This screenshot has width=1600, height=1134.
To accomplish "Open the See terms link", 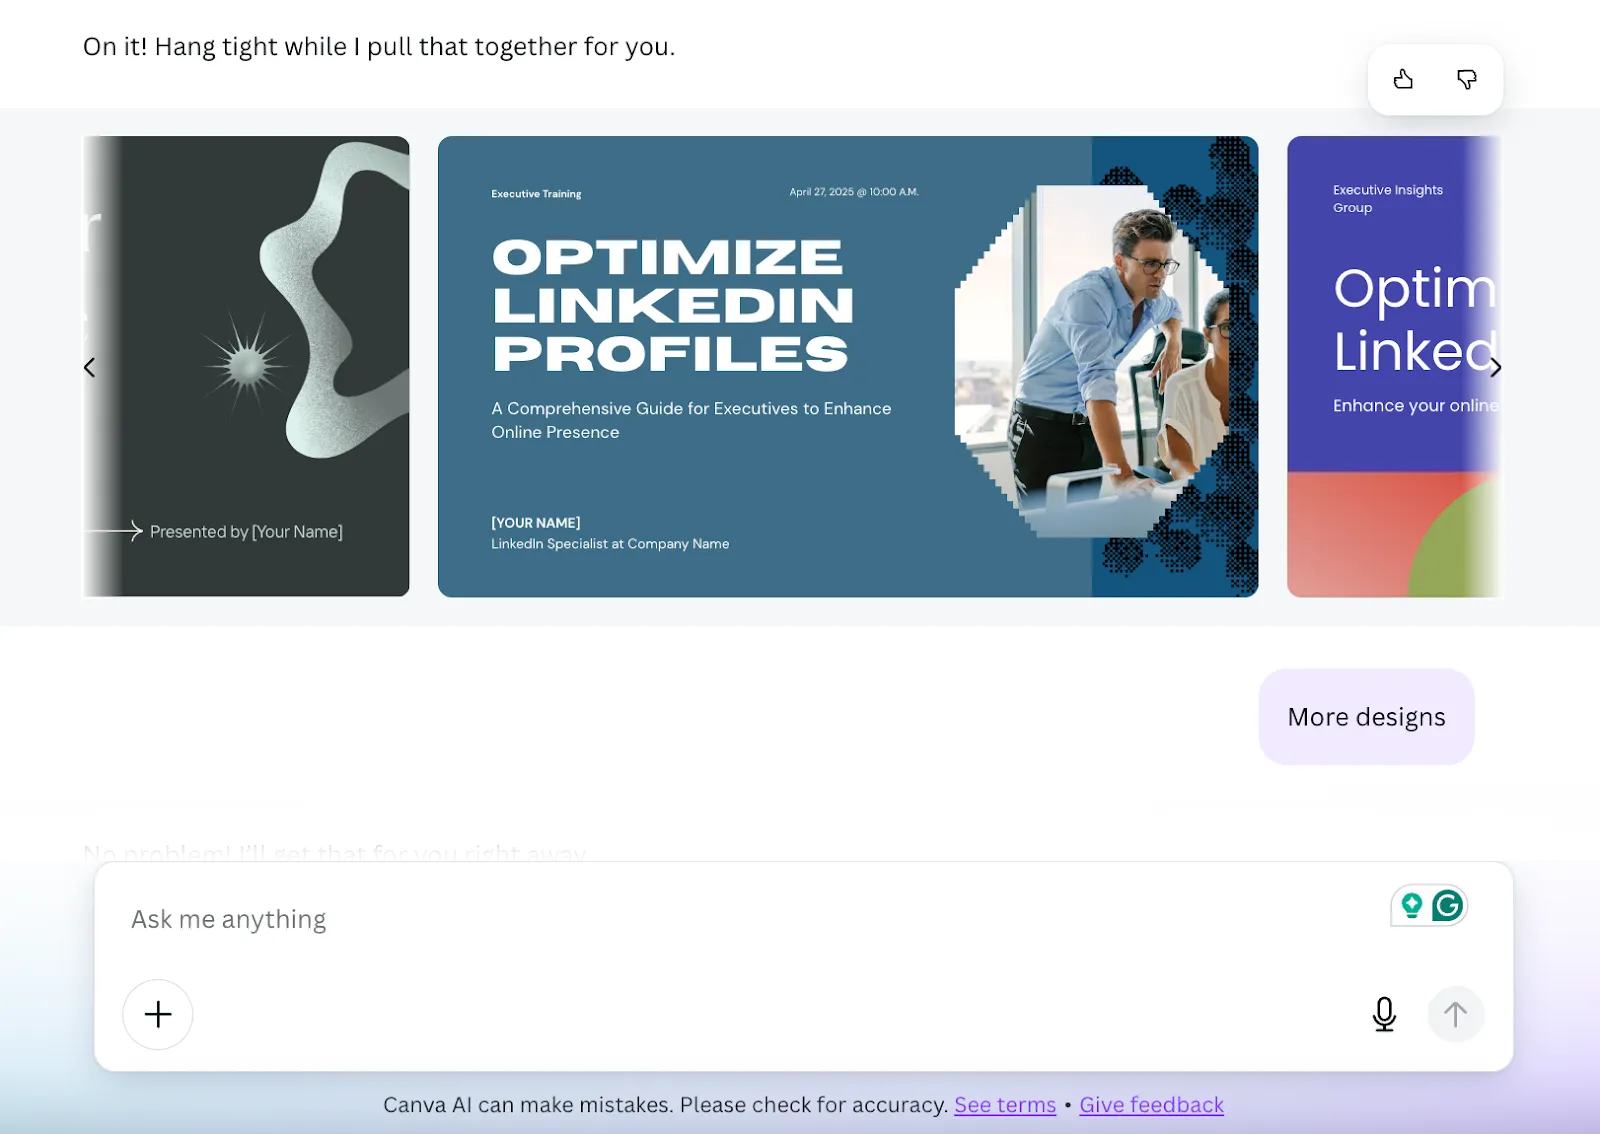I will pos(1005,1105).
